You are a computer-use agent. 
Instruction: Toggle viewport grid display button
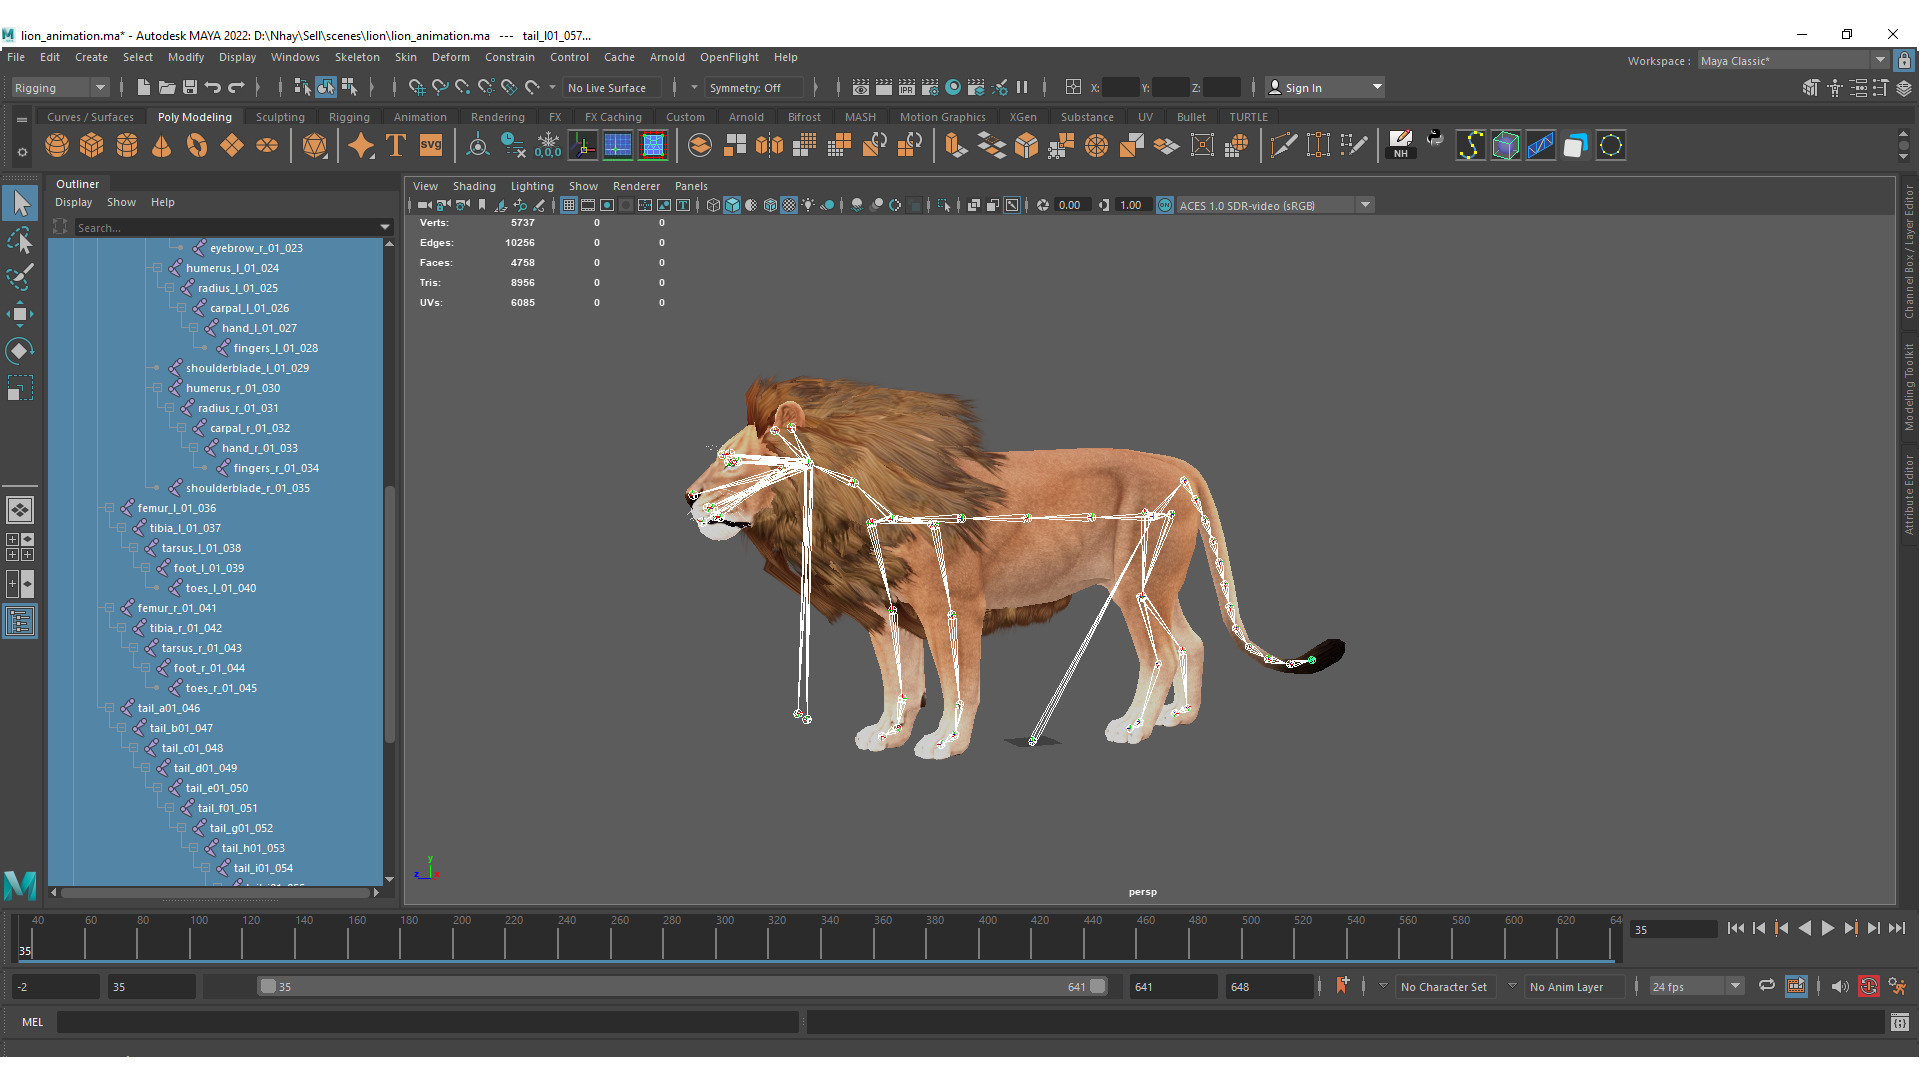pos(568,205)
